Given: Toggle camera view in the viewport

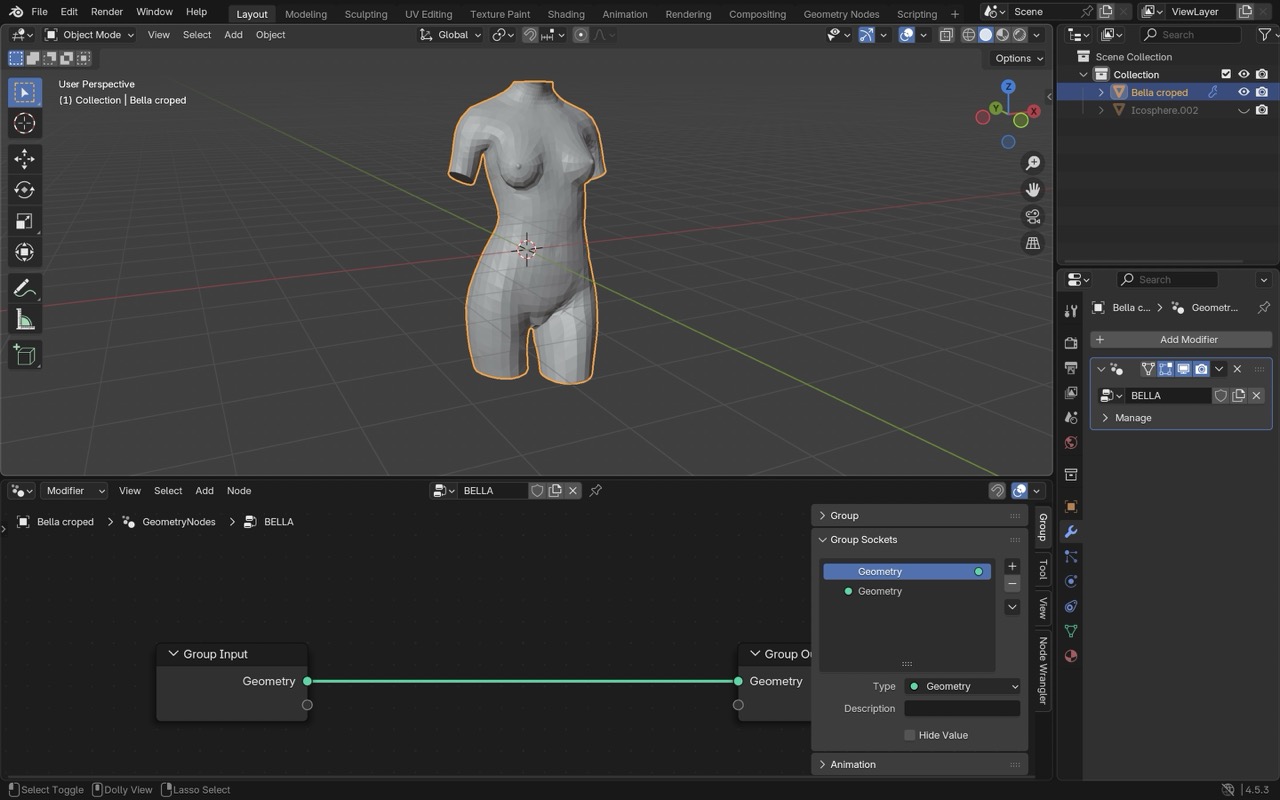Looking at the screenshot, I should (1032, 217).
